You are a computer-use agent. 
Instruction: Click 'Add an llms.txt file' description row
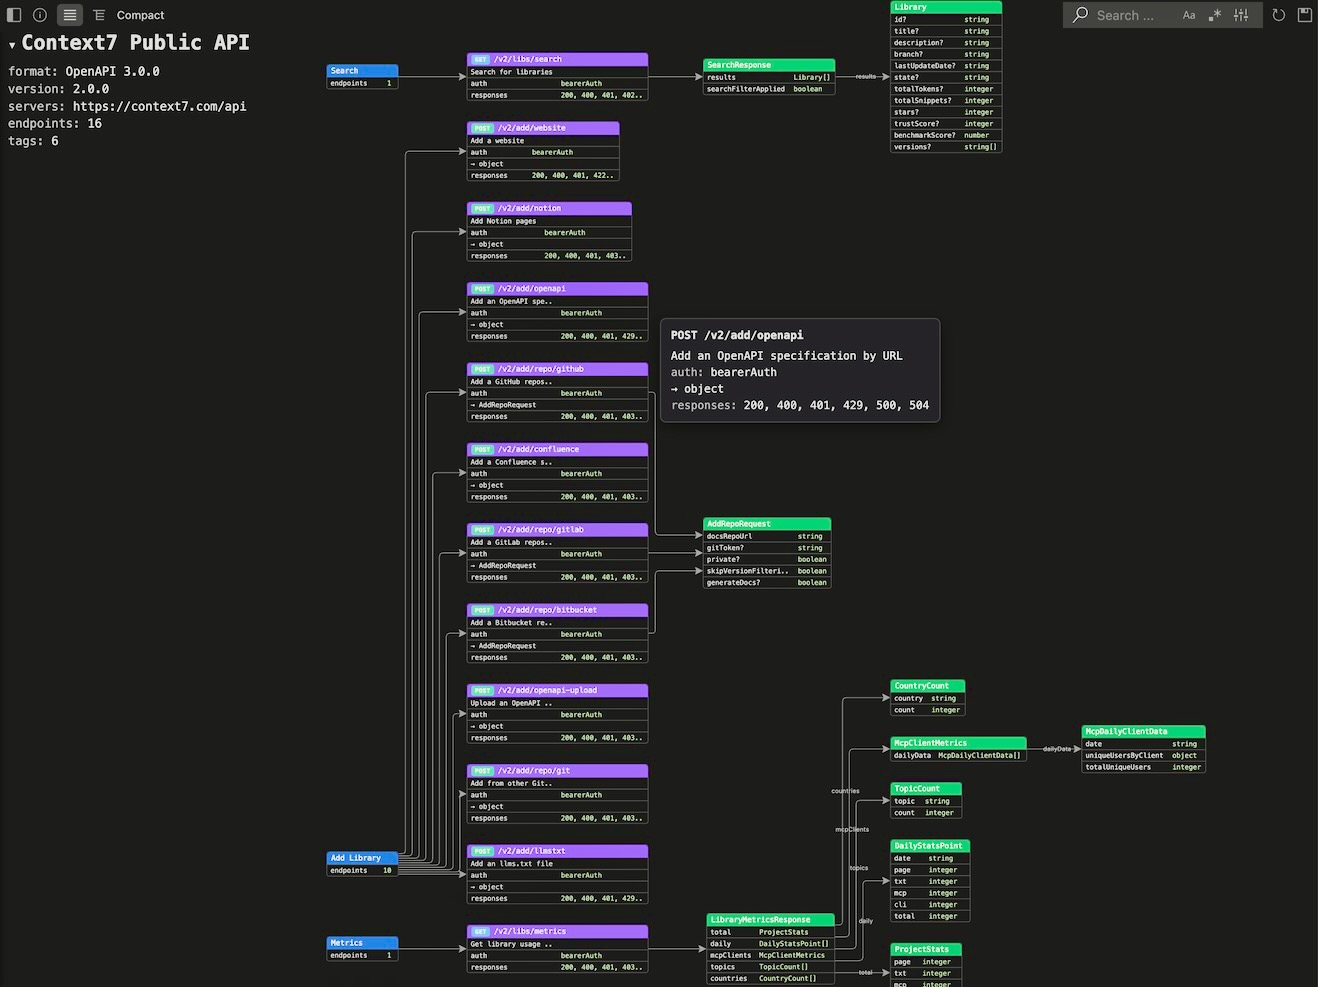click(x=557, y=864)
